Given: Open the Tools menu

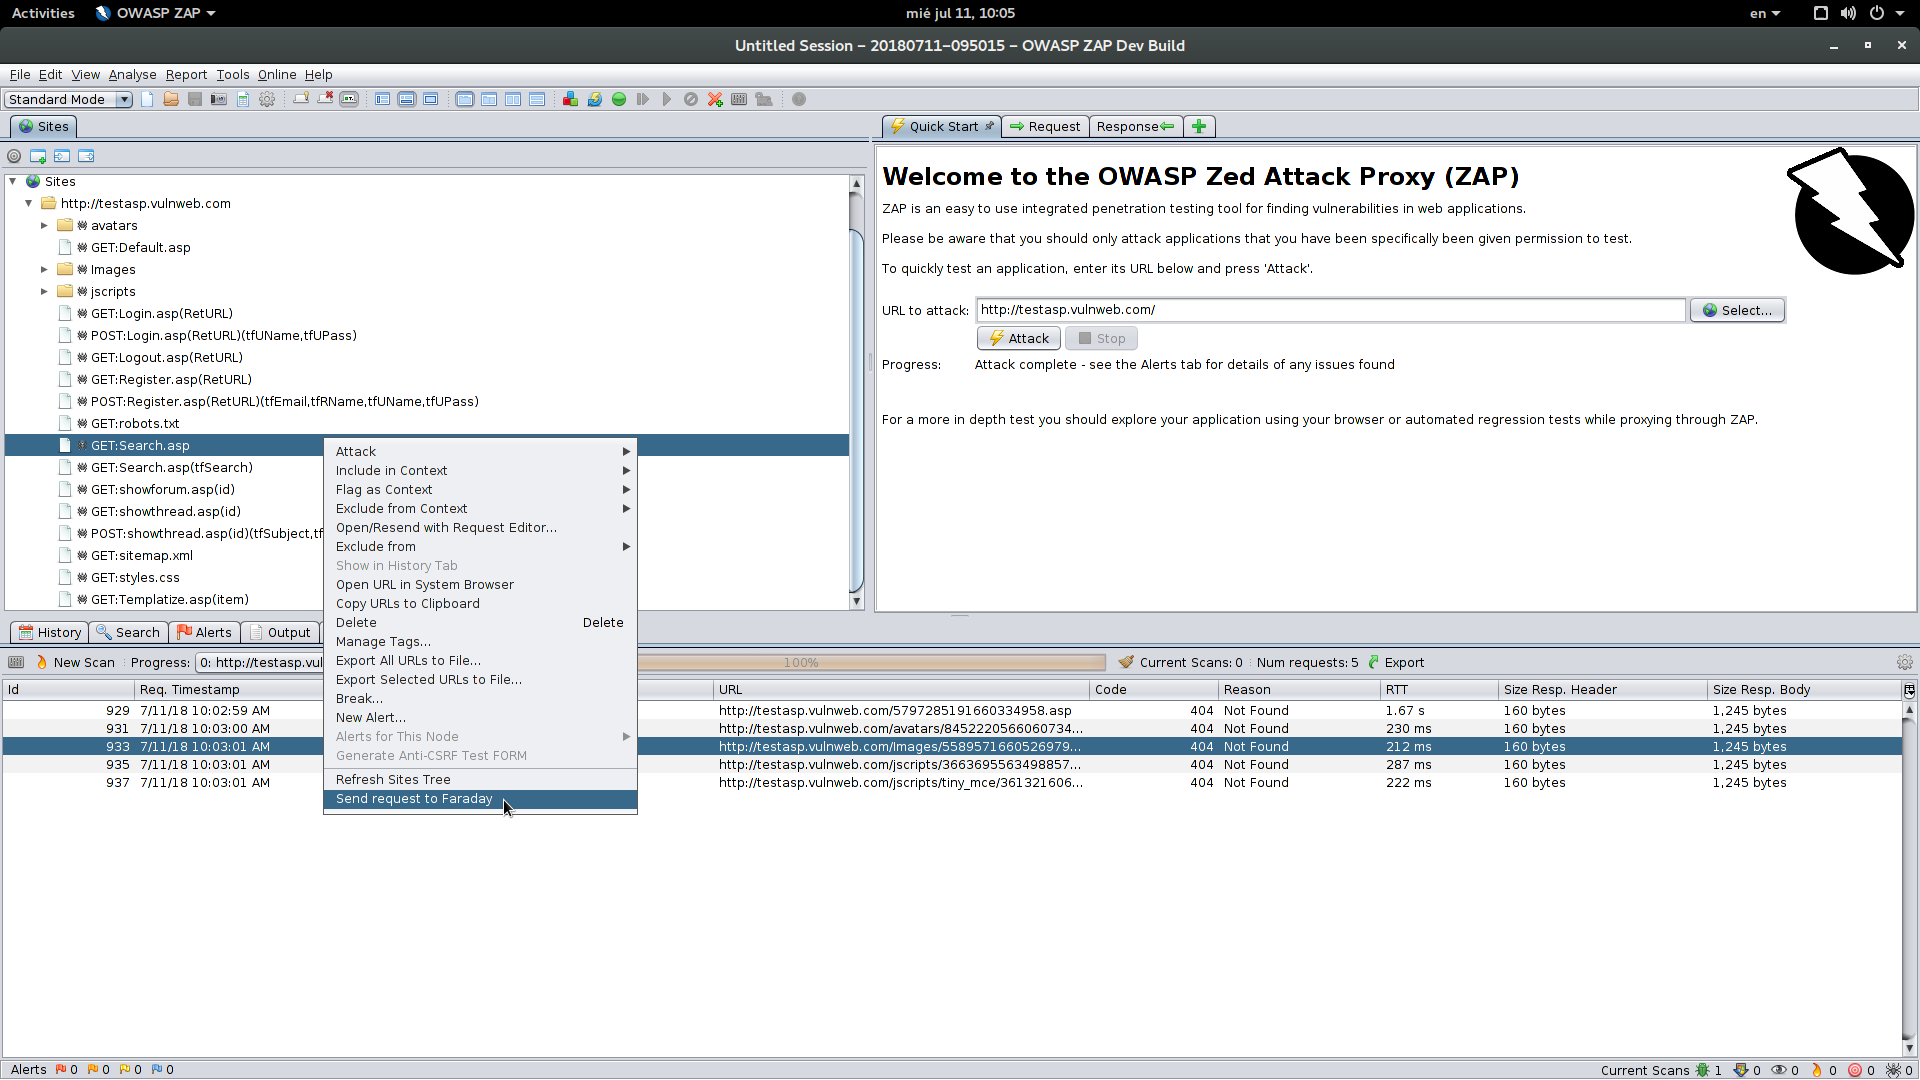Looking at the screenshot, I should (x=233, y=75).
